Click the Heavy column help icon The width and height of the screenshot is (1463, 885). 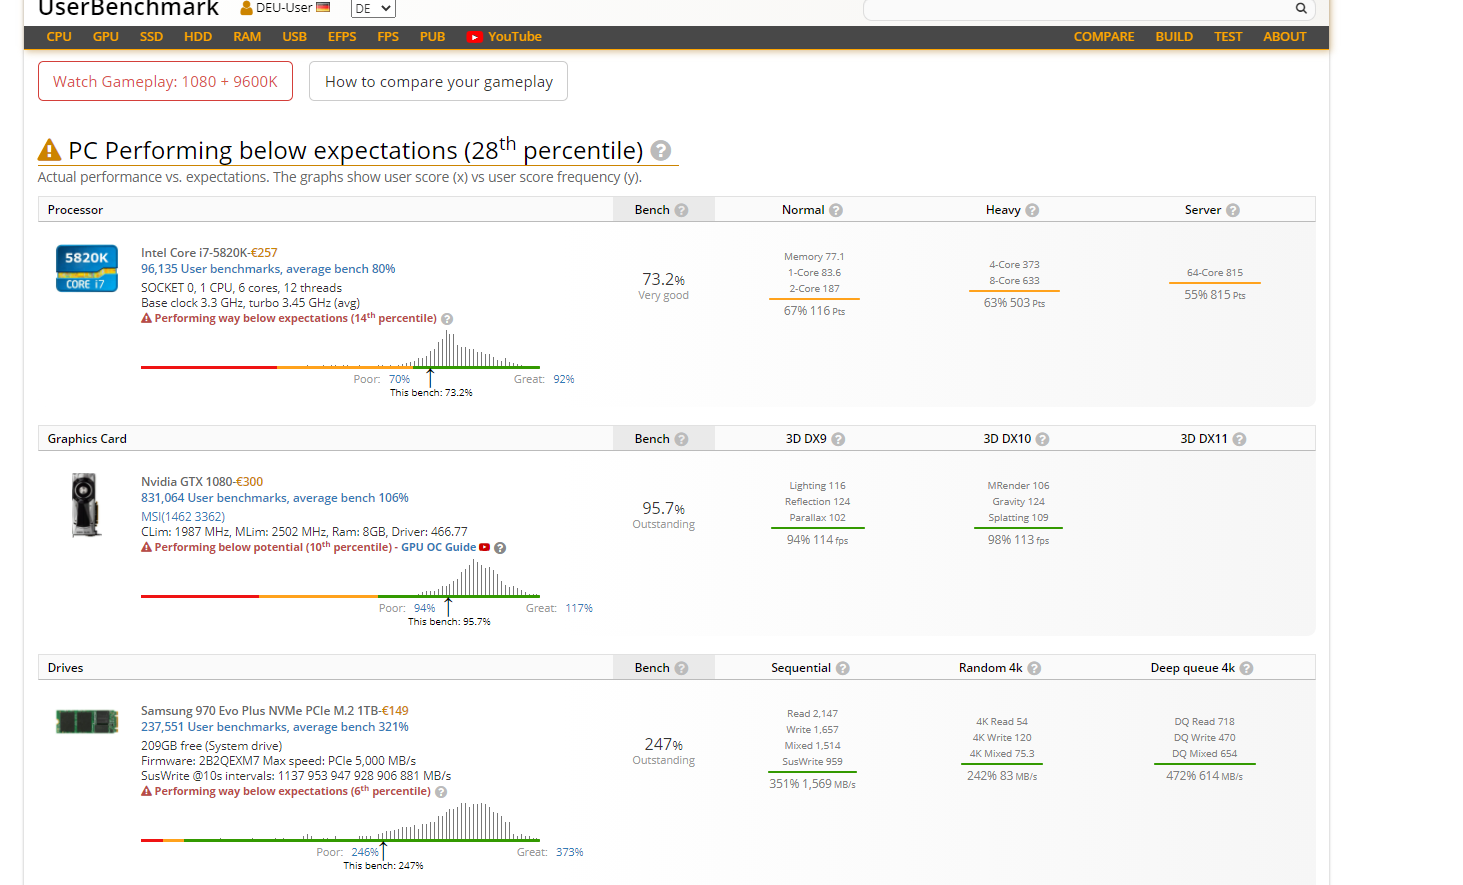[1032, 210]
